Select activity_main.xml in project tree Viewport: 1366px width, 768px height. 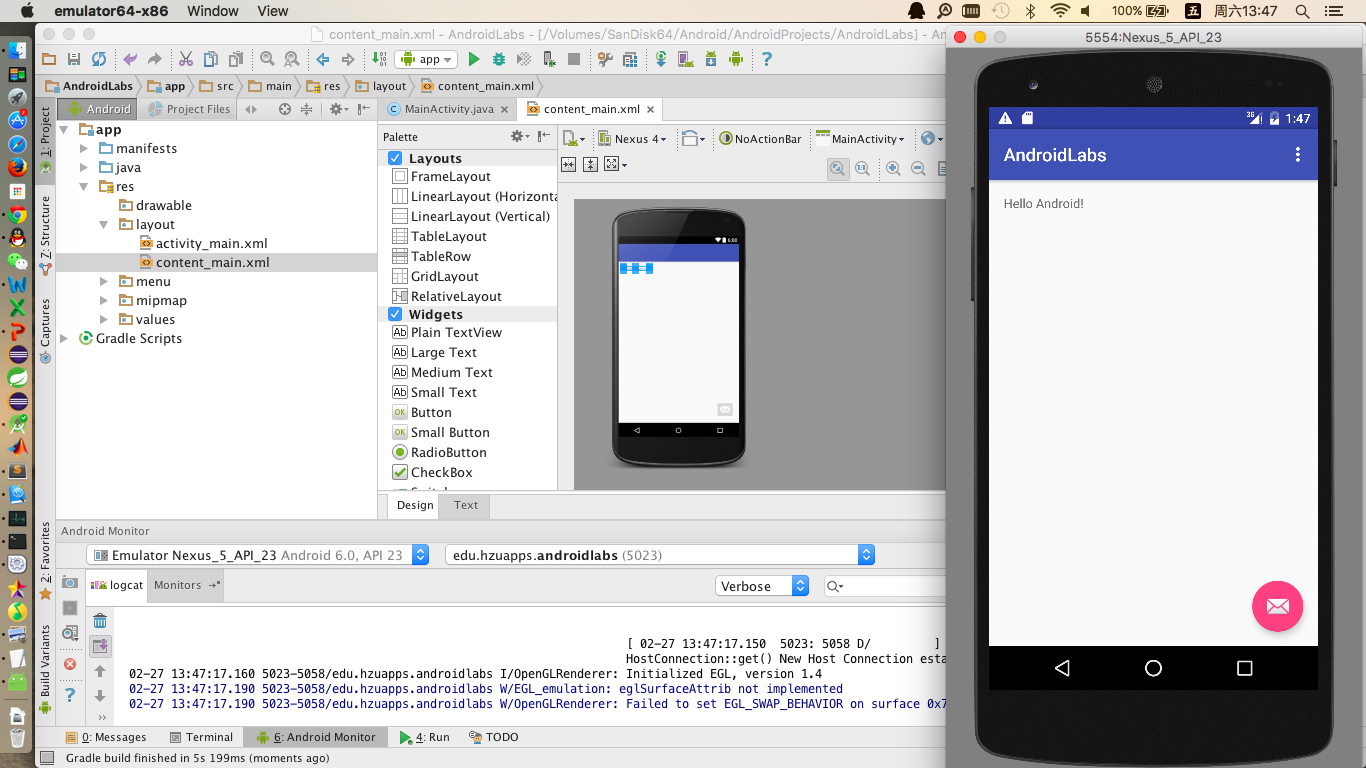click(x=211, y=243)
